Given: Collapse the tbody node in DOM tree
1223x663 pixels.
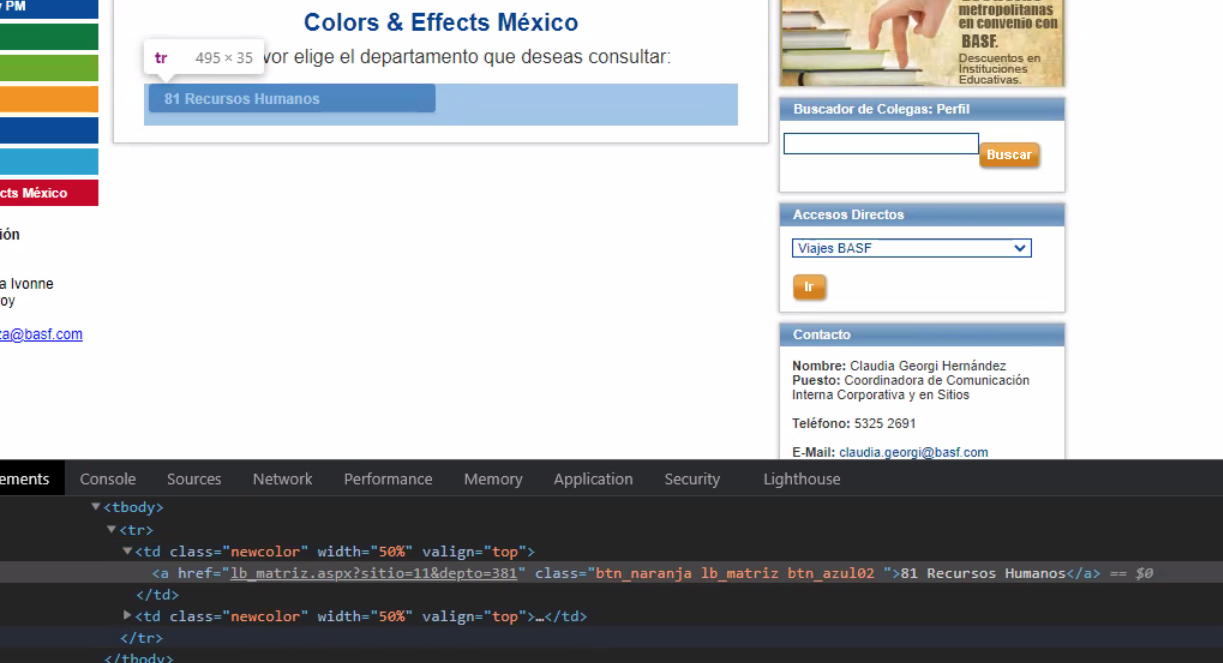Looking at the screenshot, I should coord(96,507).
